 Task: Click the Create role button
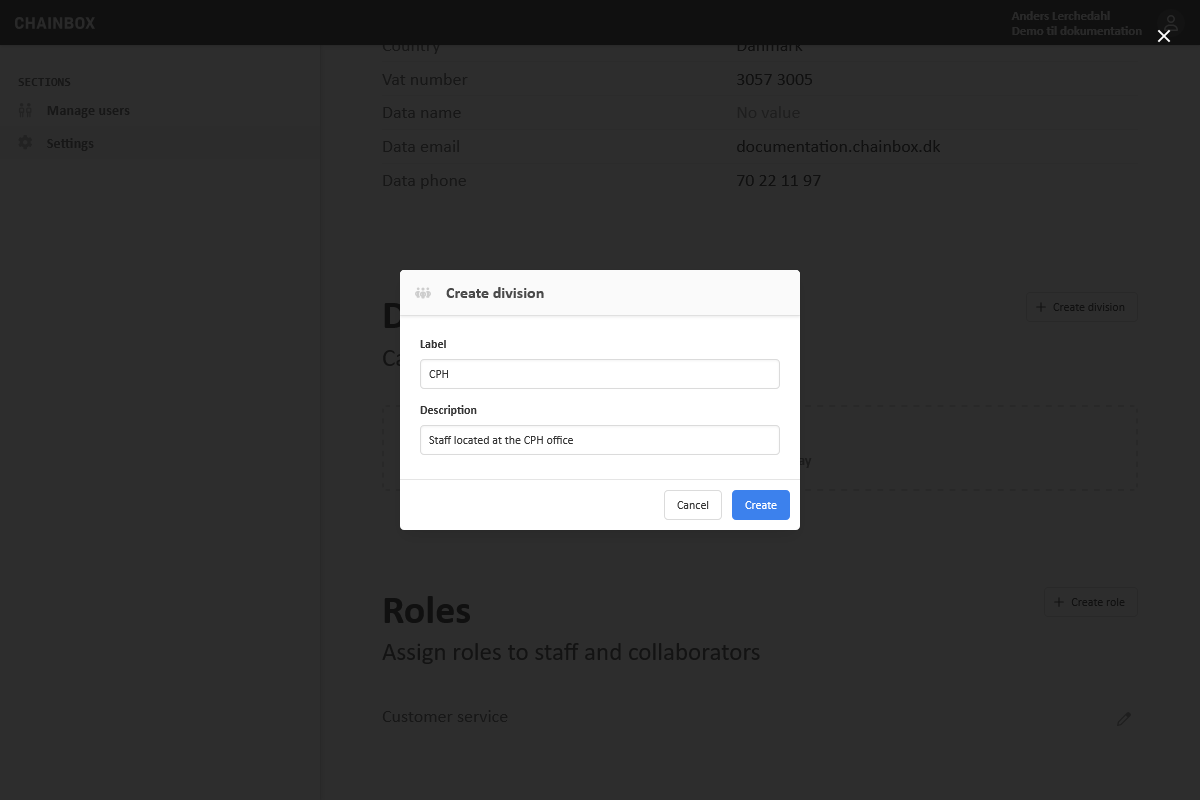1090,602
